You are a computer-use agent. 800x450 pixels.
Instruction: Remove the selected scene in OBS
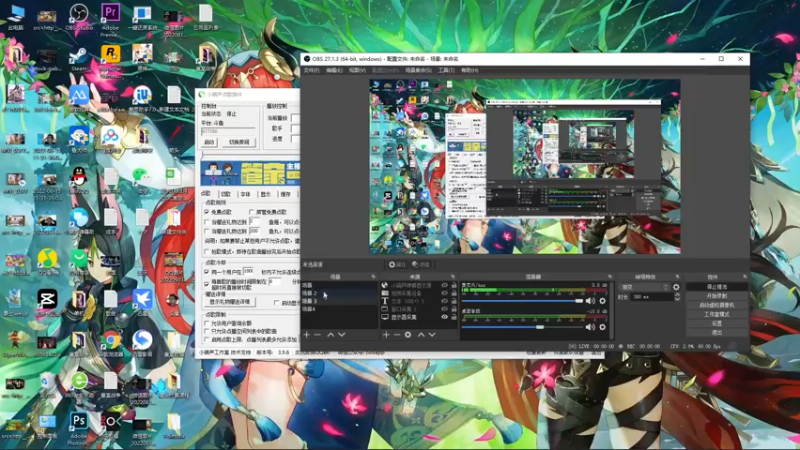tap(317, 335)
